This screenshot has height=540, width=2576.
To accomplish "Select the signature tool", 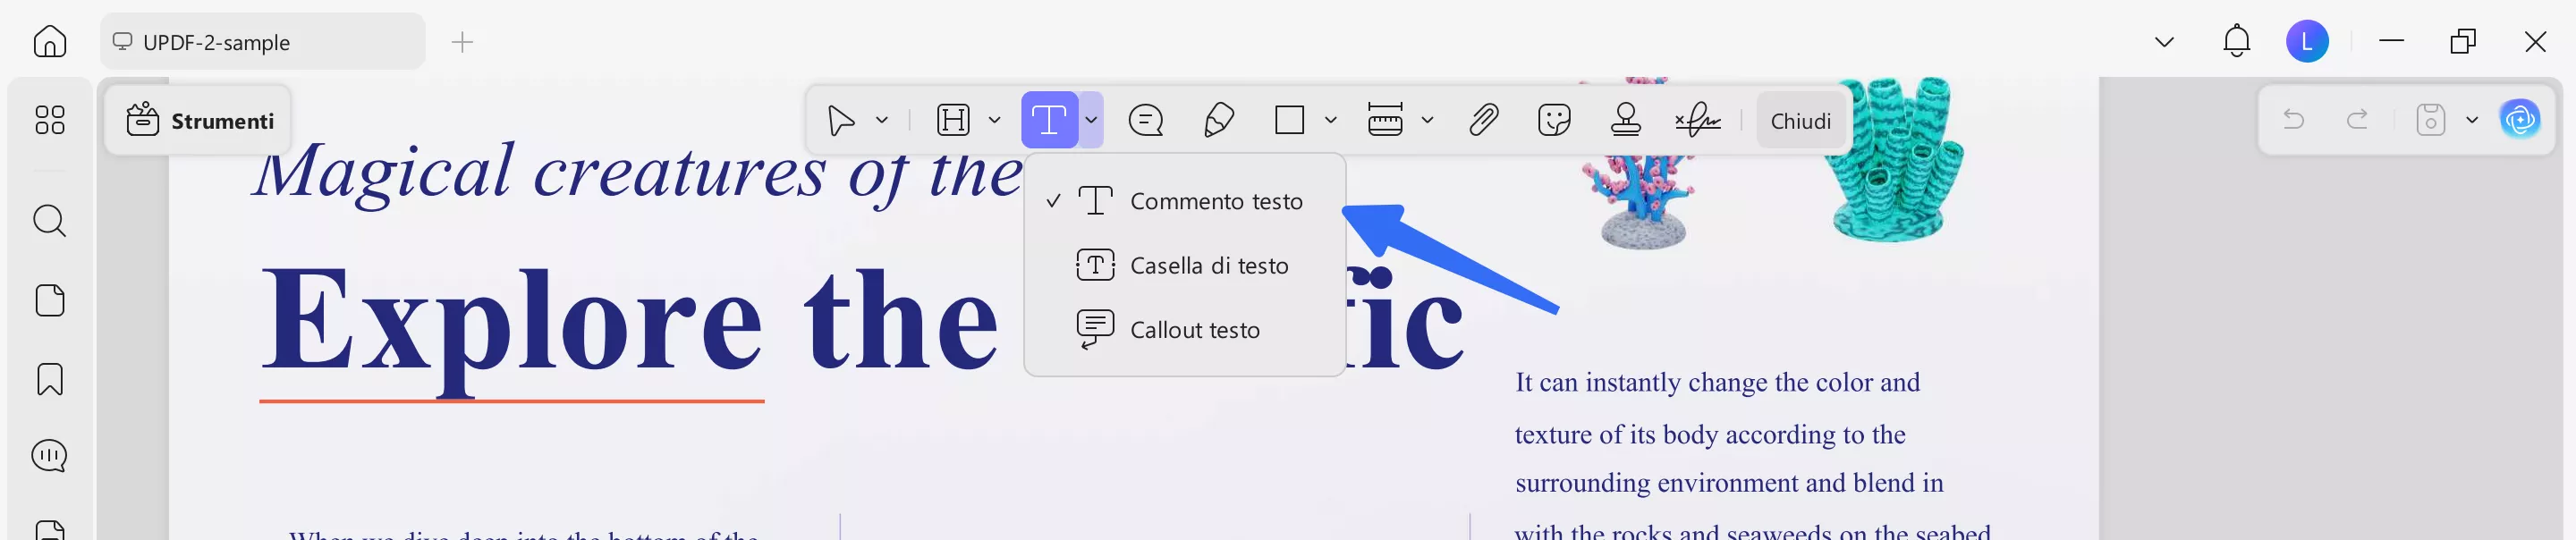I will [x=1697, y=121].
